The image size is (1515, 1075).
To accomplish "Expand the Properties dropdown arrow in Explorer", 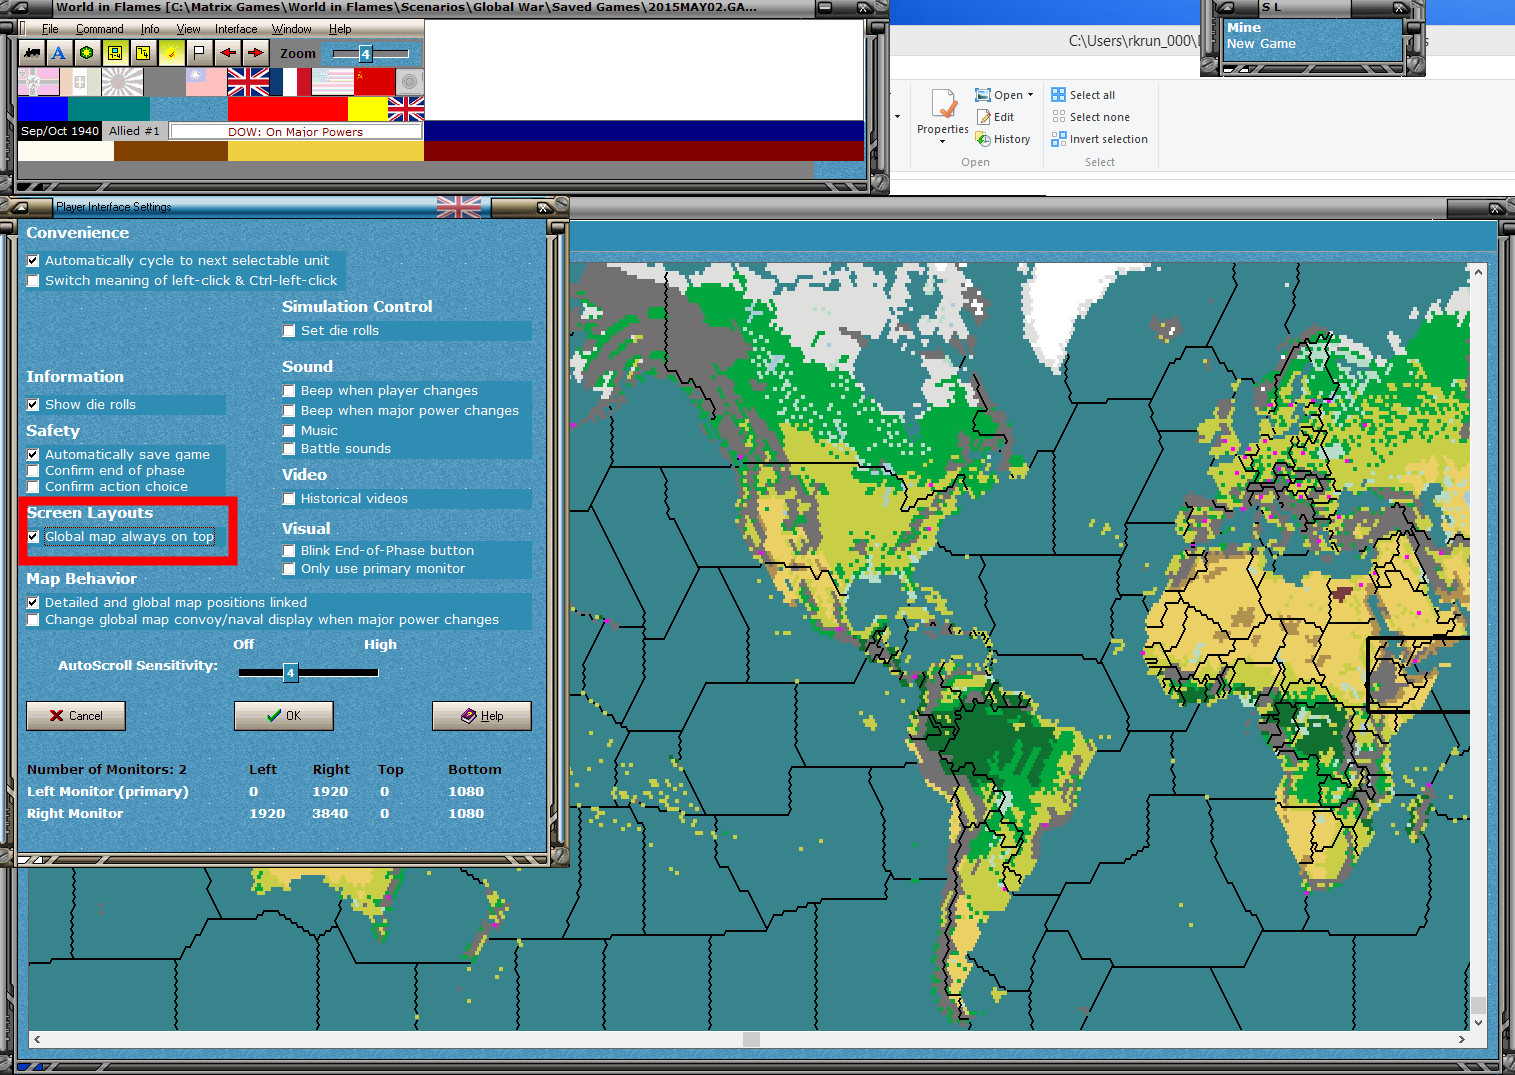I will coord(942,142).
